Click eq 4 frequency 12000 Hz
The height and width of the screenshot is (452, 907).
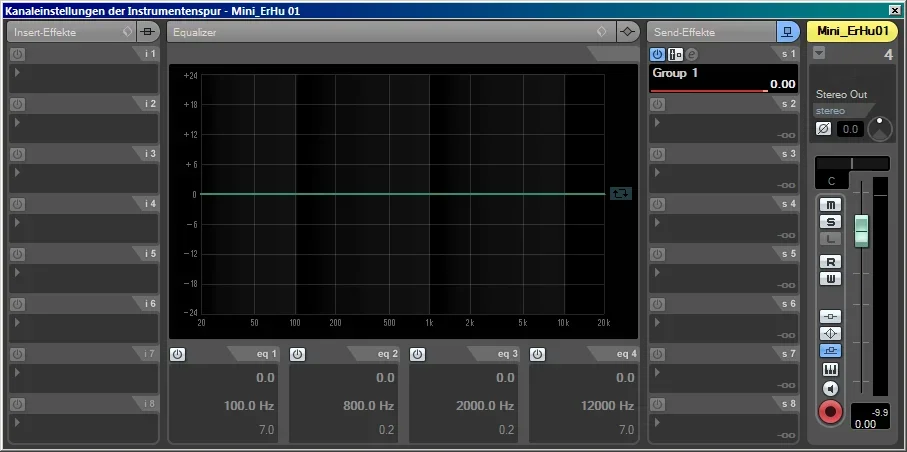click(x=607, y=406)
